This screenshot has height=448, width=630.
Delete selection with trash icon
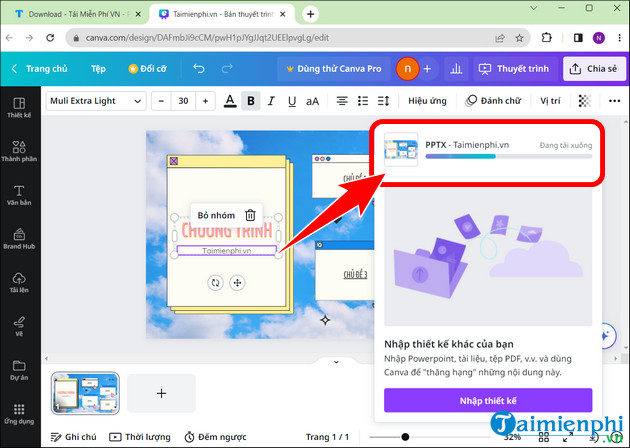(x=250, y=215)
